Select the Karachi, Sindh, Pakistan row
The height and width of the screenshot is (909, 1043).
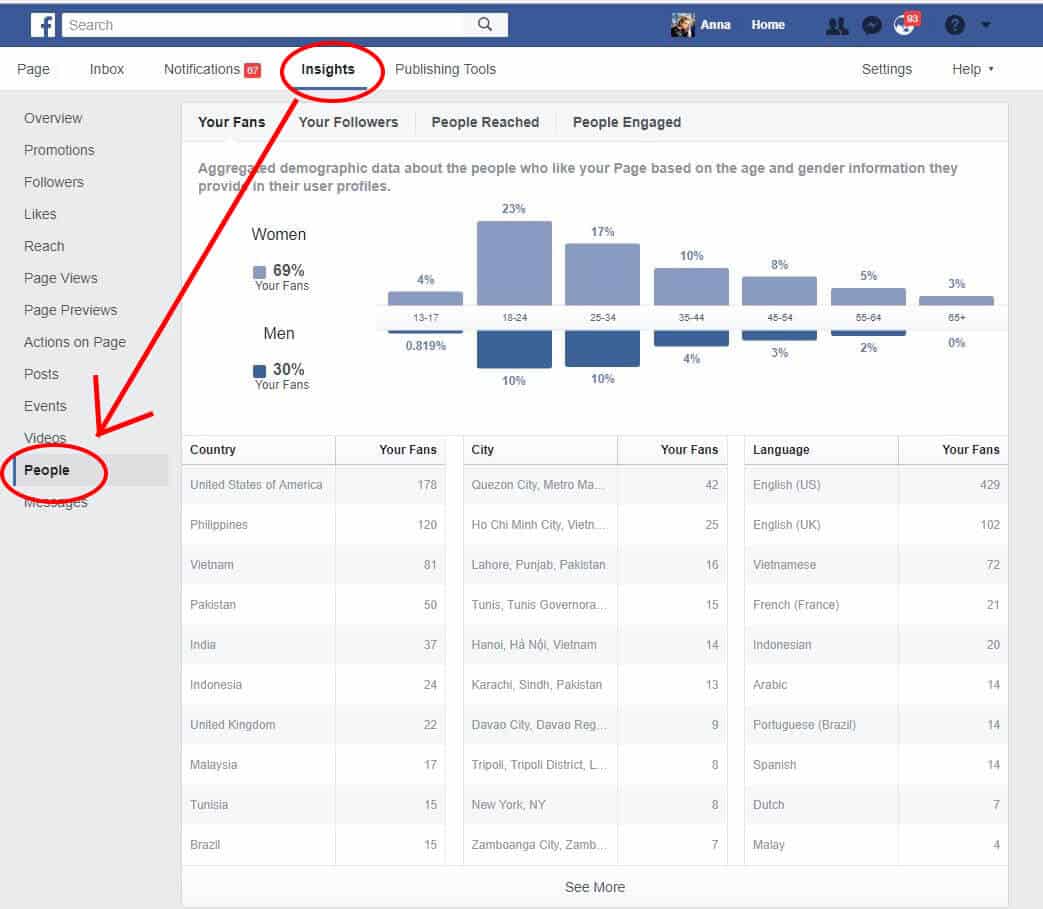tap(595, 684)
